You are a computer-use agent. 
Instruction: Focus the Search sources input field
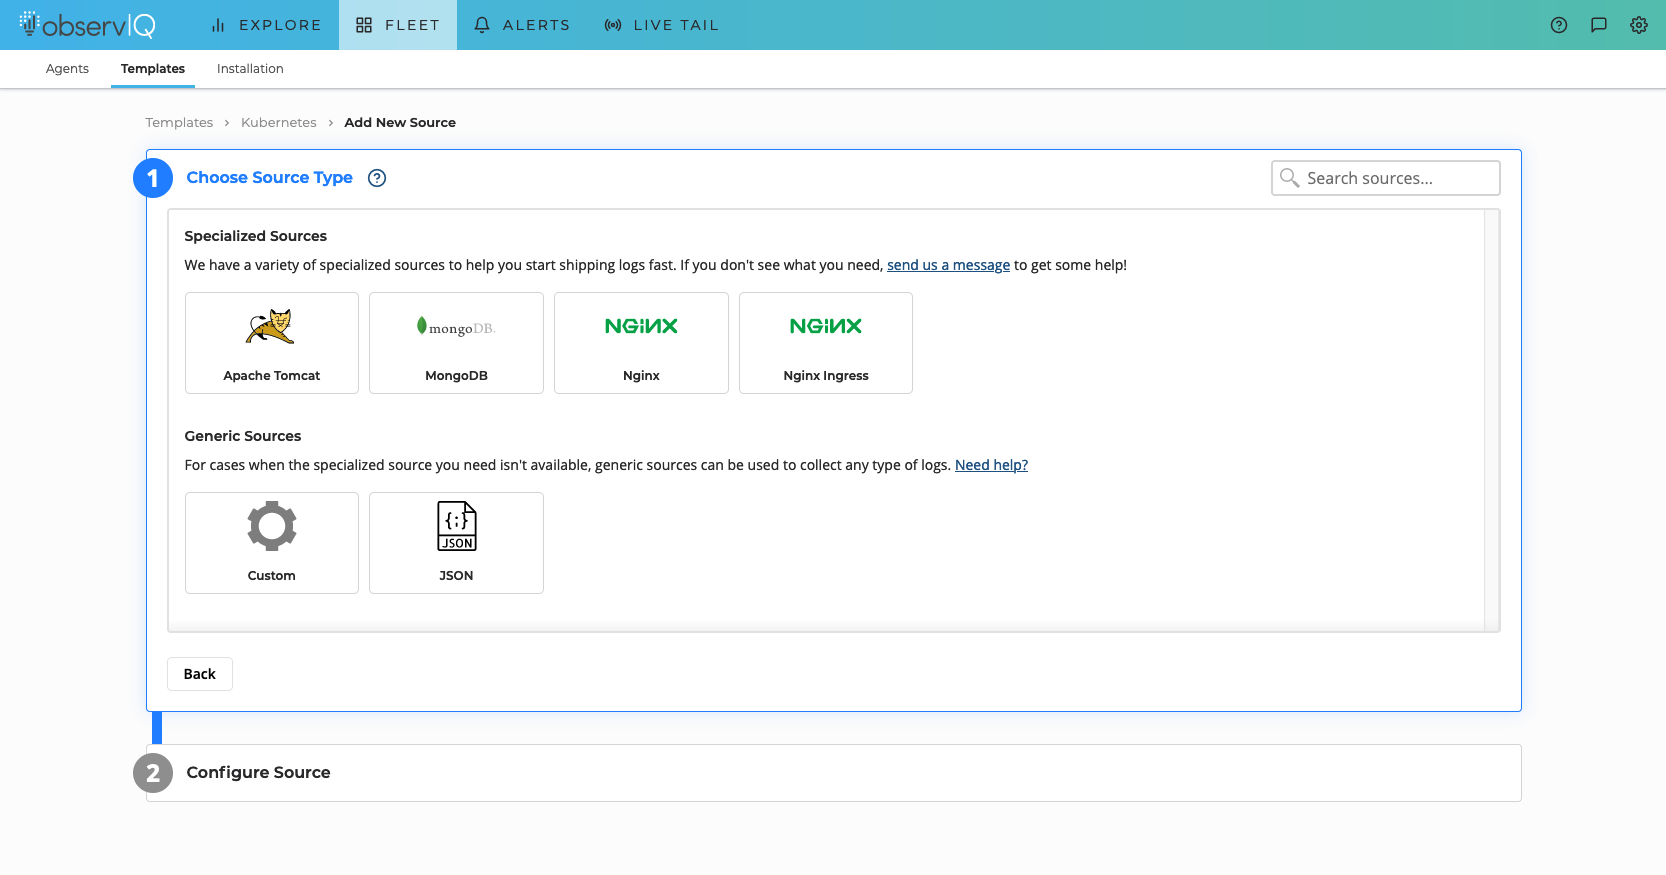[x=1386, y=178]
